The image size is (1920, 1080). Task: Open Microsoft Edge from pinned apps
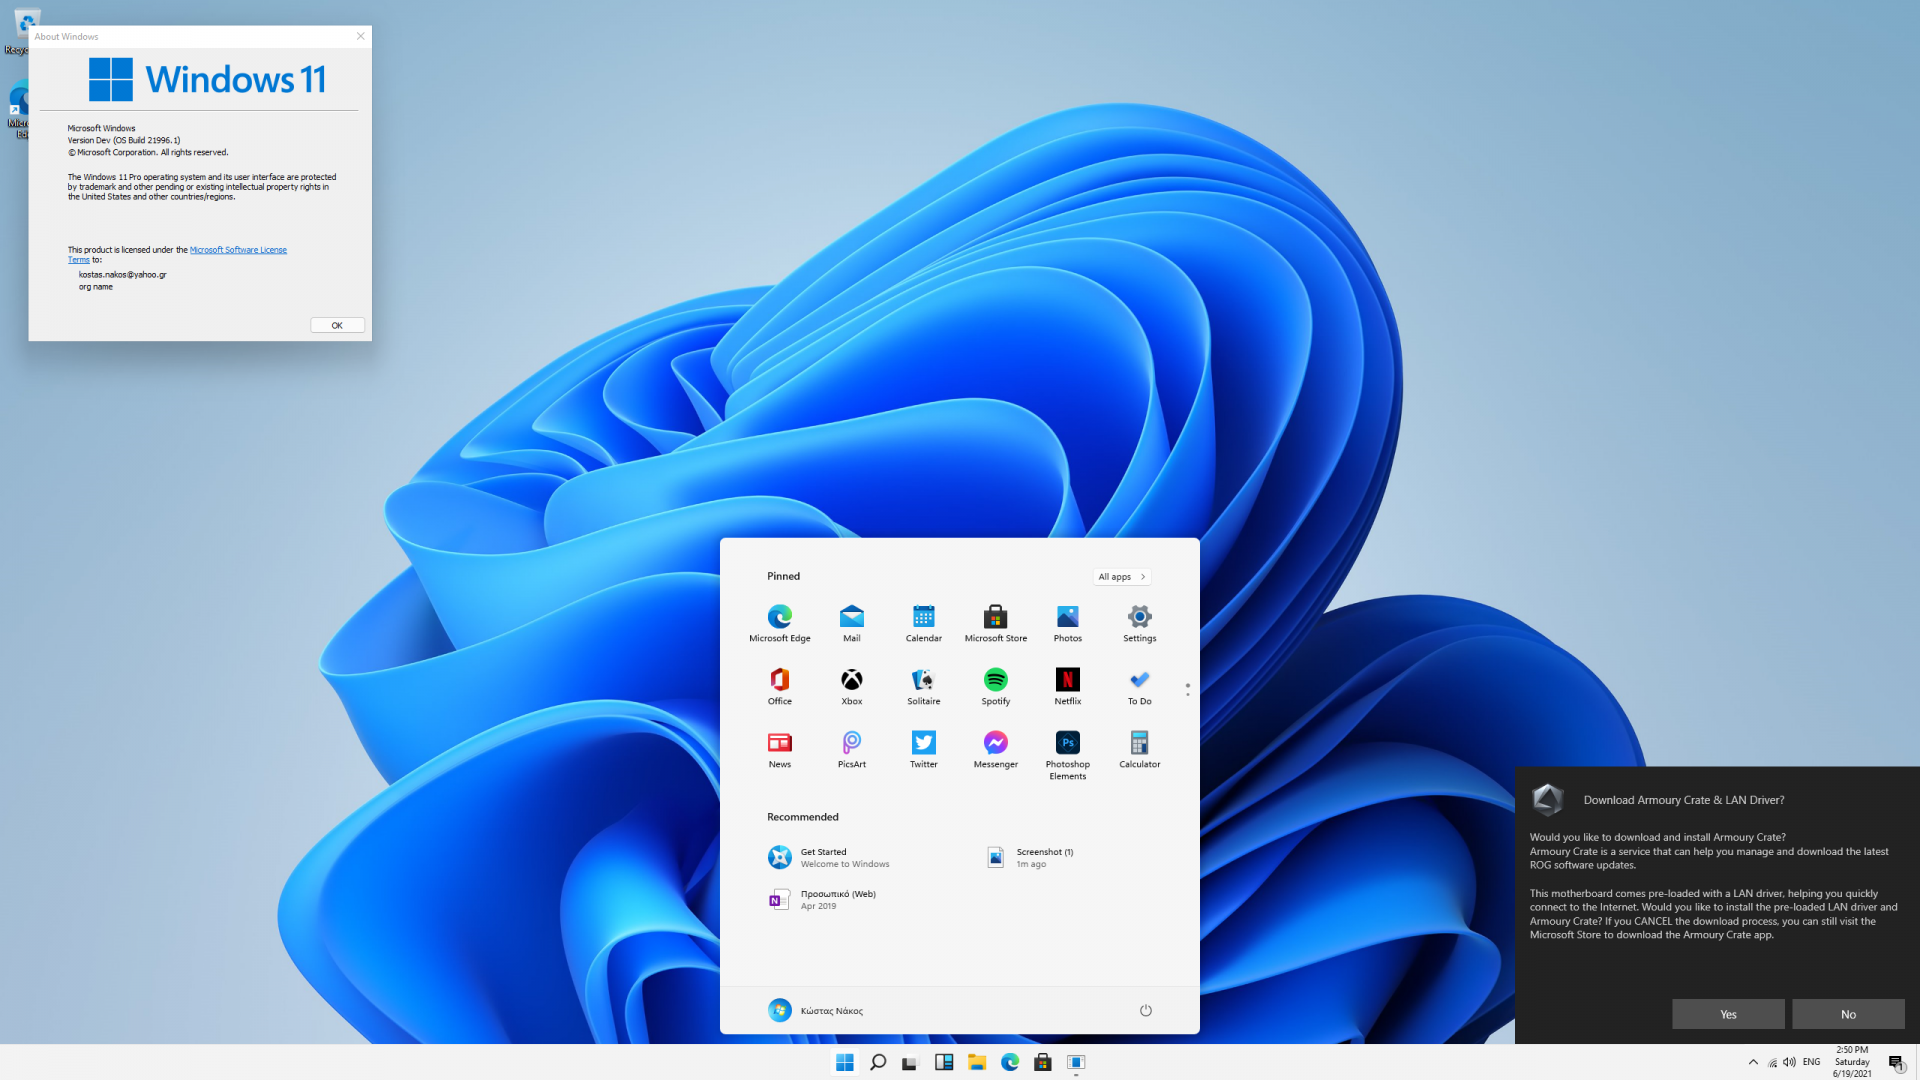(780, 623)
